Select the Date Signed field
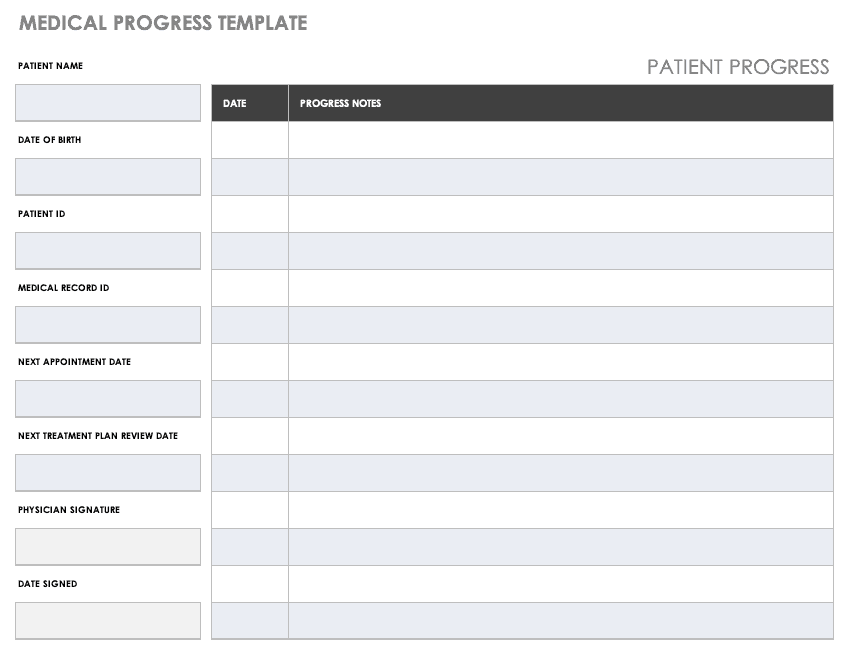 (x=108, y=621)
